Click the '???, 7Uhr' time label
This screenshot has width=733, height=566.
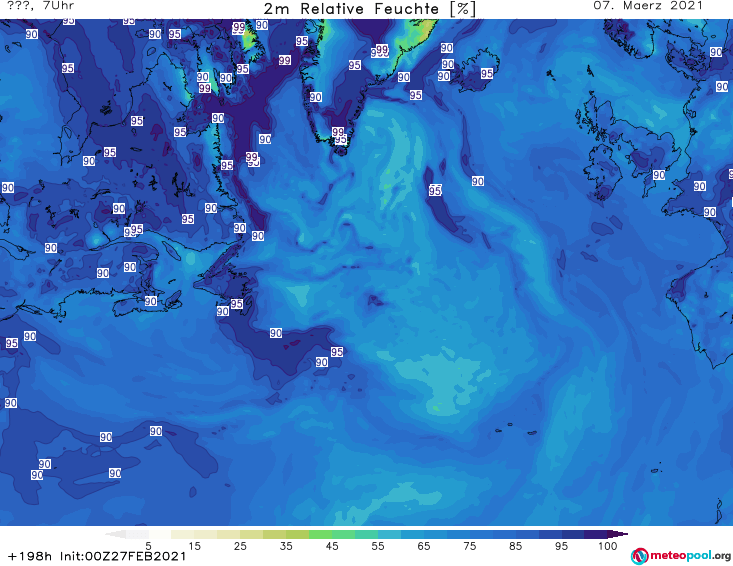(x=41, y=6)
